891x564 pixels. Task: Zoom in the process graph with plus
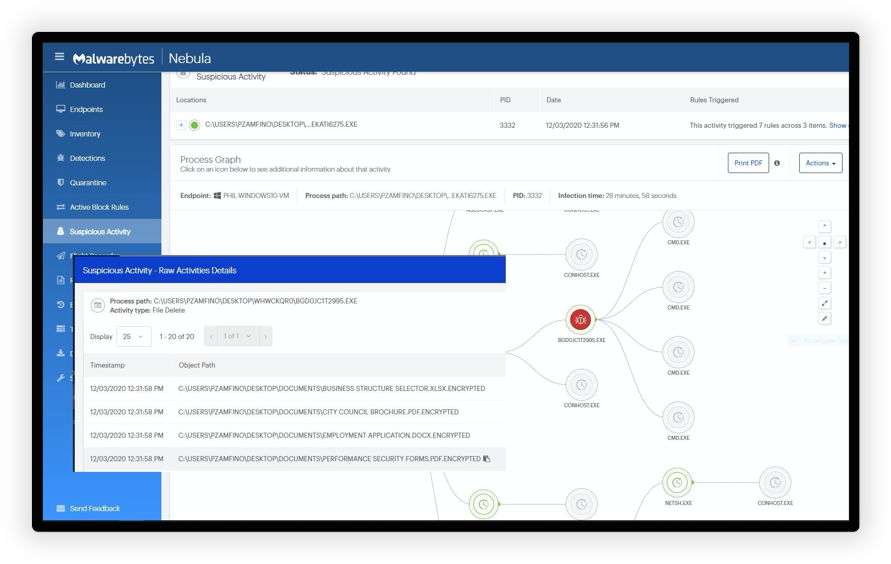pos(824,273)
